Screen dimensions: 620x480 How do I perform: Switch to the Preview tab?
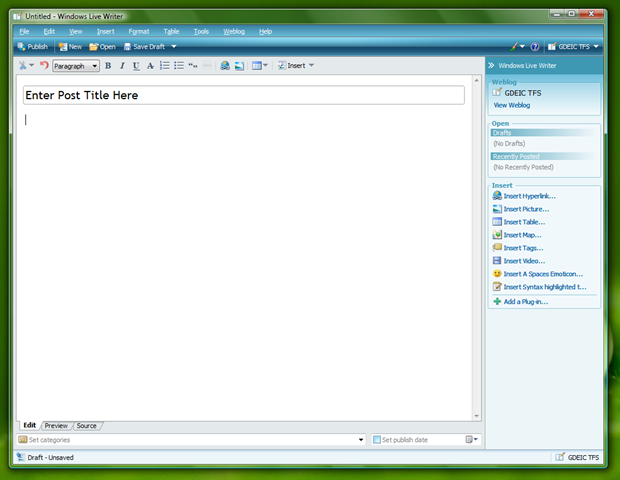point(56,426)
